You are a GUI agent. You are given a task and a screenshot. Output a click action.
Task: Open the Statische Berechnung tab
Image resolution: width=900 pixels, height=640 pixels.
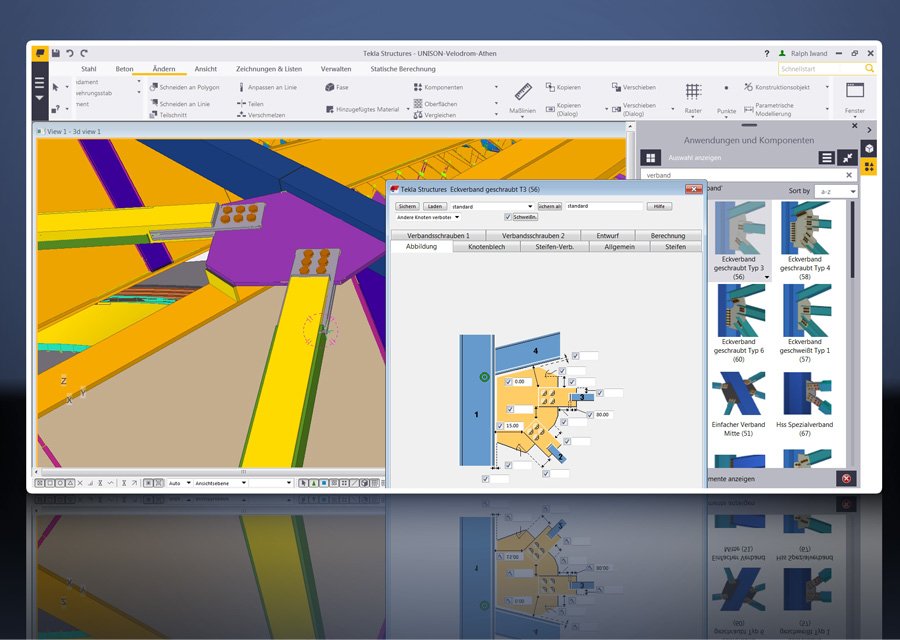pos(403,69)
